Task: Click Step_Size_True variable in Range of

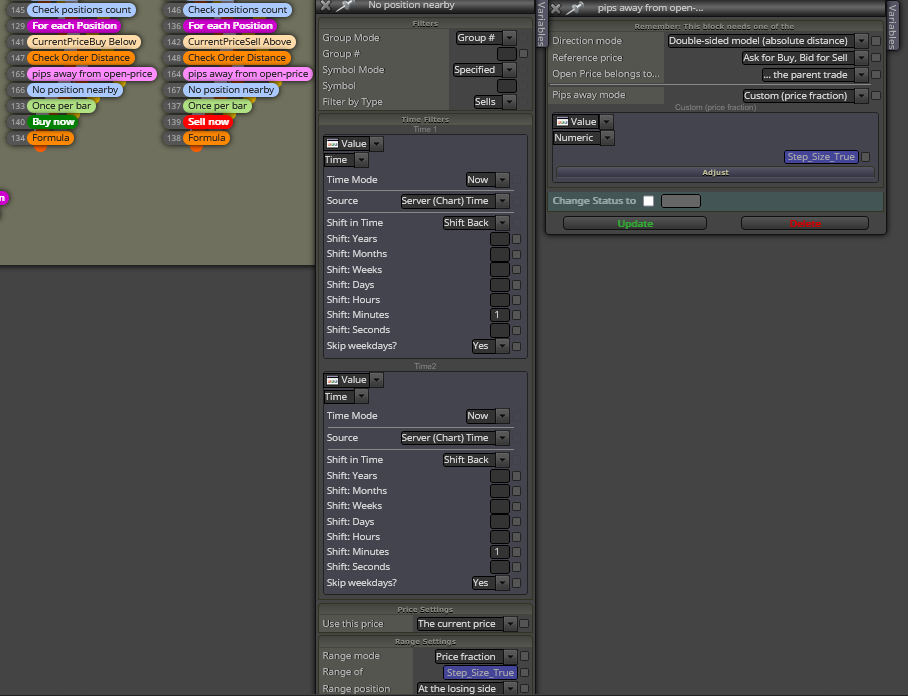Action: [480, 673]
